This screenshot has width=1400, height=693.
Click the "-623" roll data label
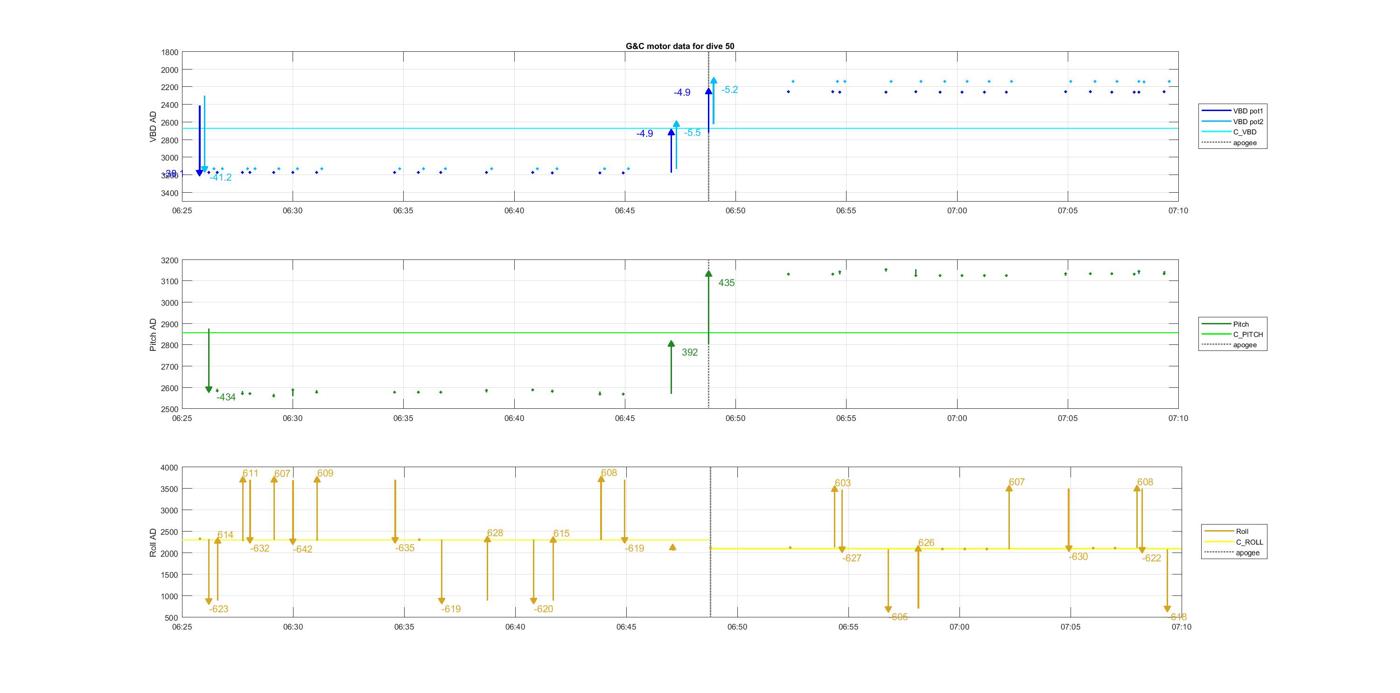[219, 610]
